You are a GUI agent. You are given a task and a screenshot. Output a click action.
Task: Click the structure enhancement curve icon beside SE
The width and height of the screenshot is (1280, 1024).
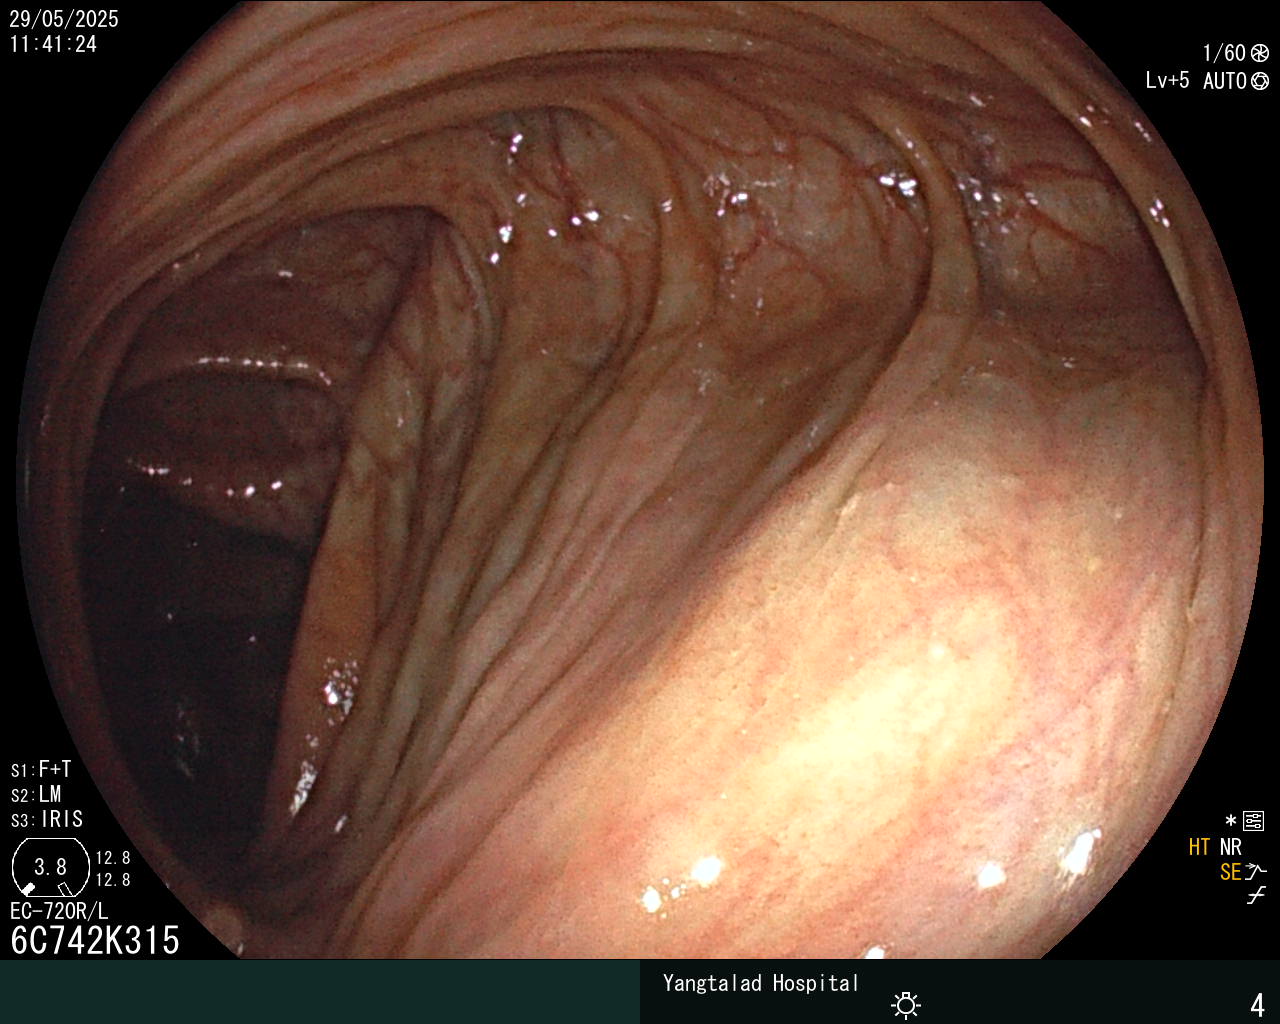coord(1256,872)
